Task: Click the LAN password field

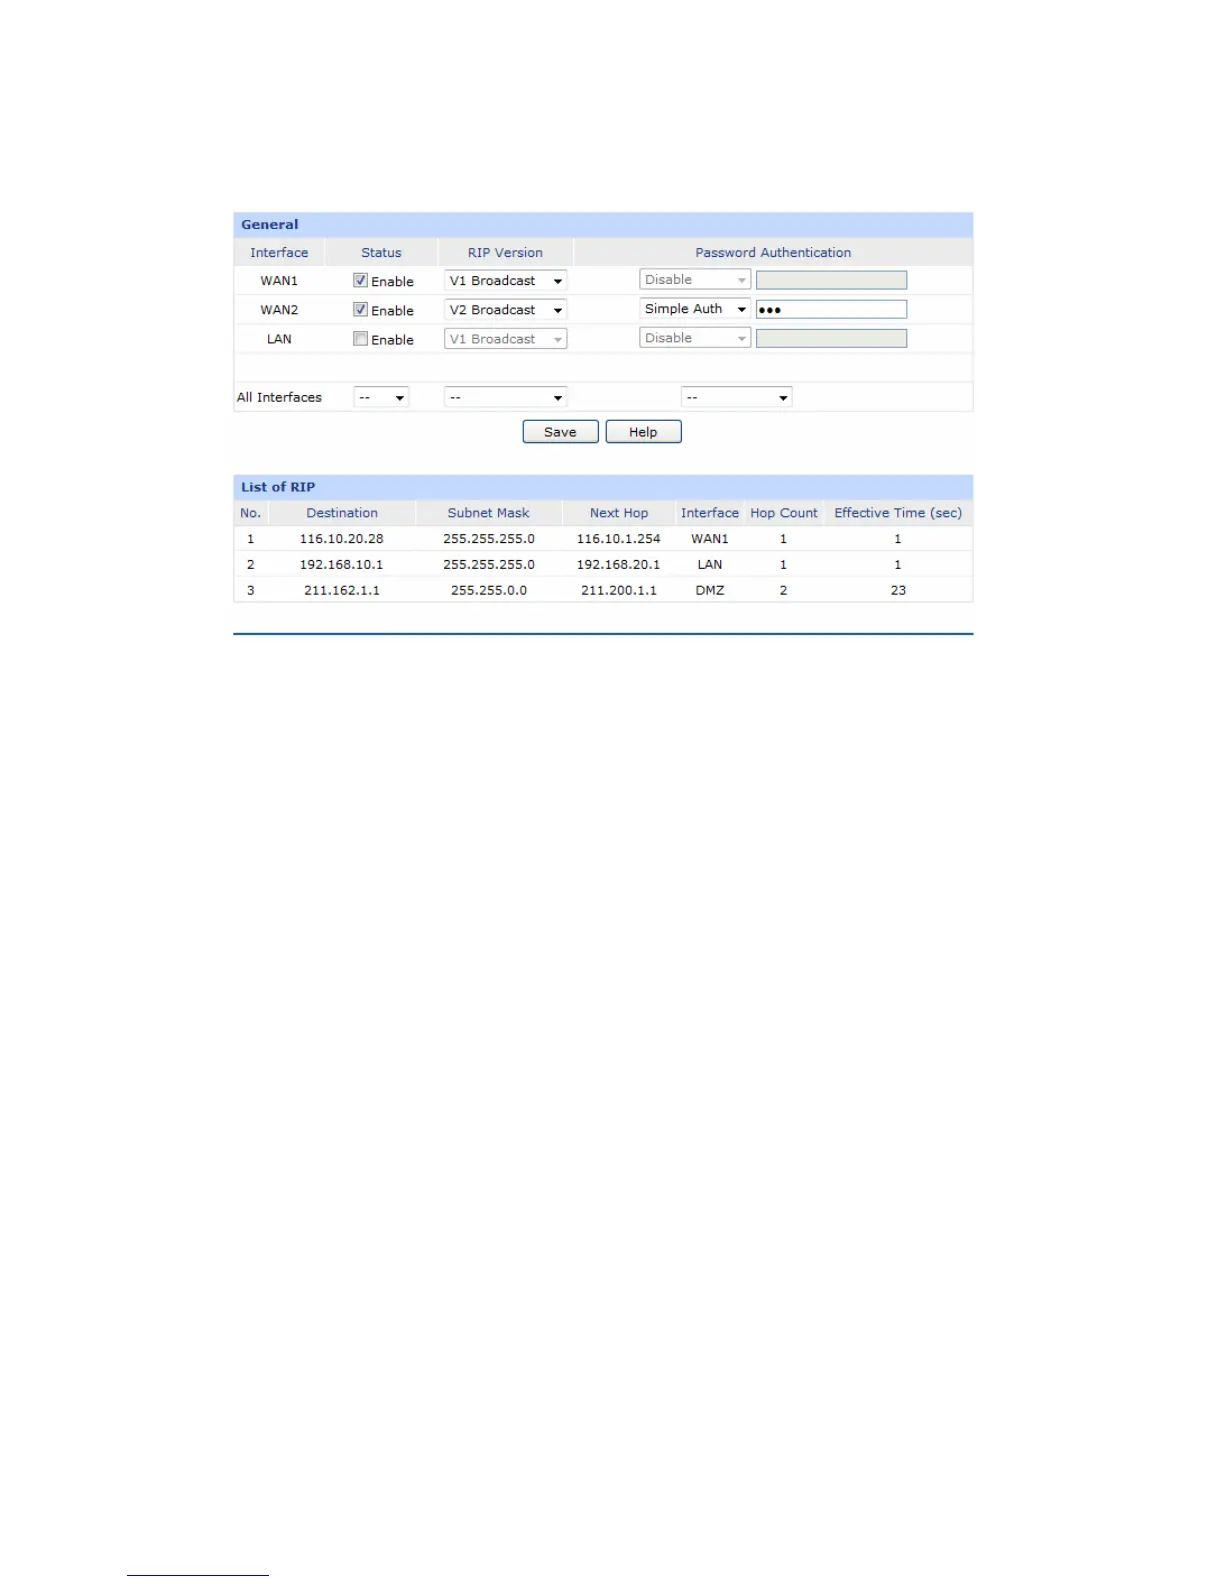Action: 831,338
